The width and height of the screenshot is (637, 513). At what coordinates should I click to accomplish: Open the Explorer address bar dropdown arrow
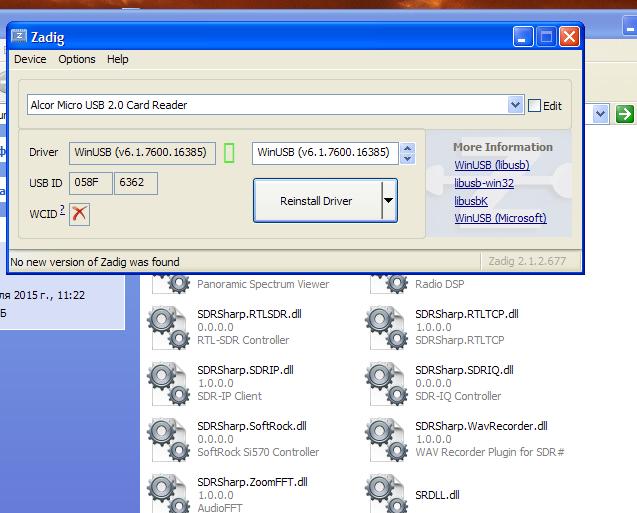coord(600,114)
